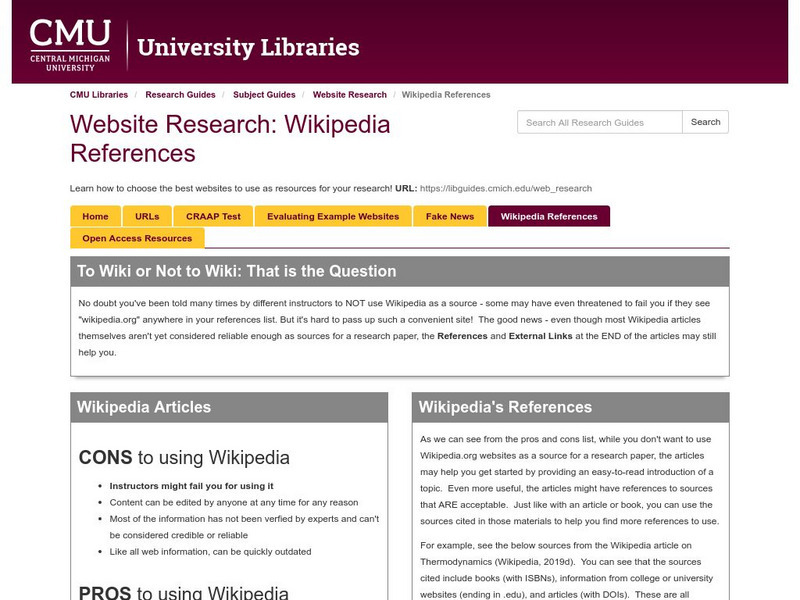Screen dimensions: 800x600
Task: Click bullet about information not verified by experts
Action: [x=244, y=527]
